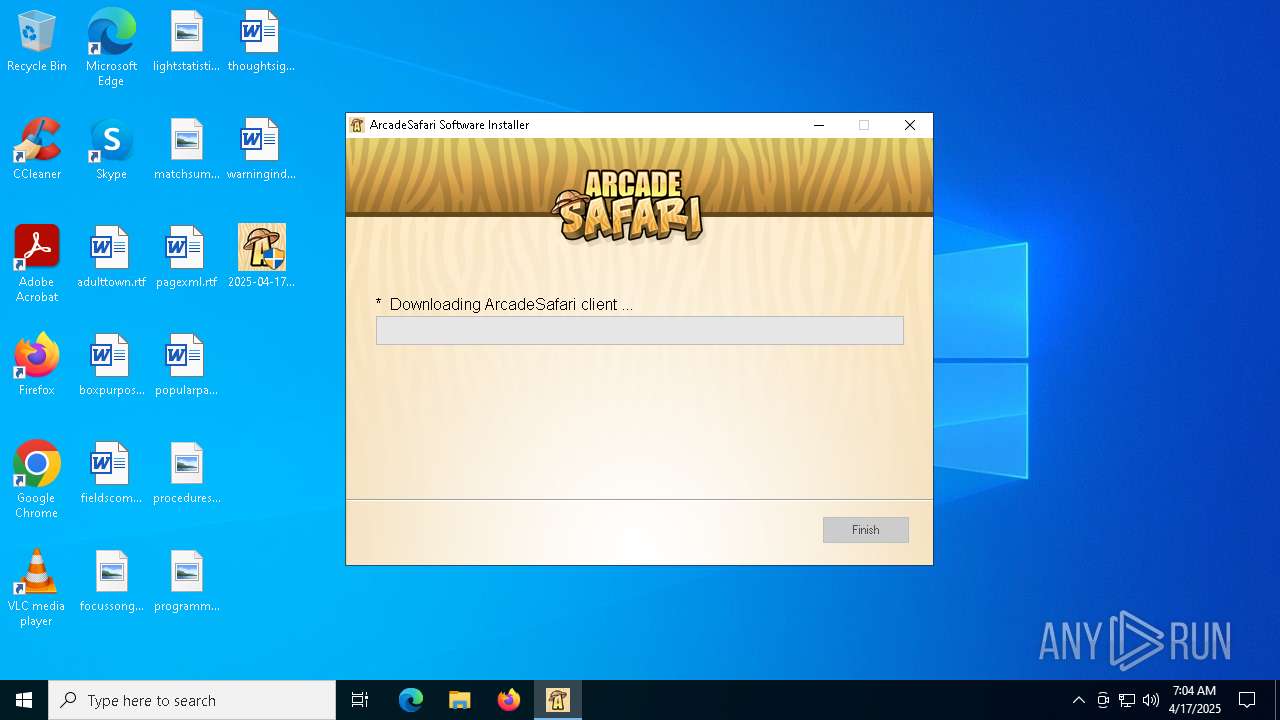Minimize the ArcadeSafari installer window

pos(819,125)
